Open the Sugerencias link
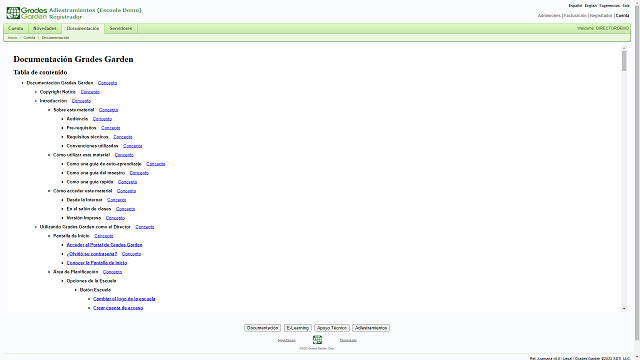This screenshot has height=360, width=640. 609,6
